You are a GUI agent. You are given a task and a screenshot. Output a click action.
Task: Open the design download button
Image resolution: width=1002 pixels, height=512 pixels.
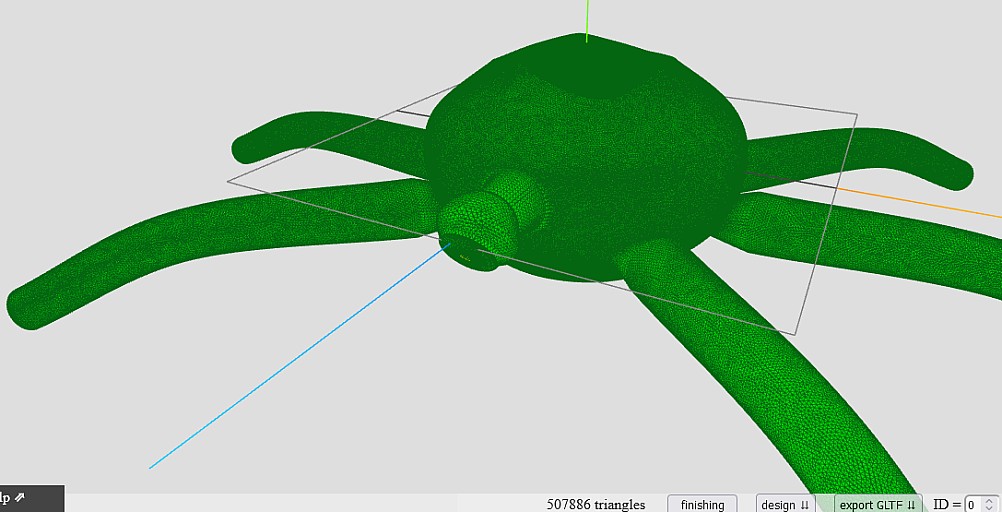click(785, 504)
